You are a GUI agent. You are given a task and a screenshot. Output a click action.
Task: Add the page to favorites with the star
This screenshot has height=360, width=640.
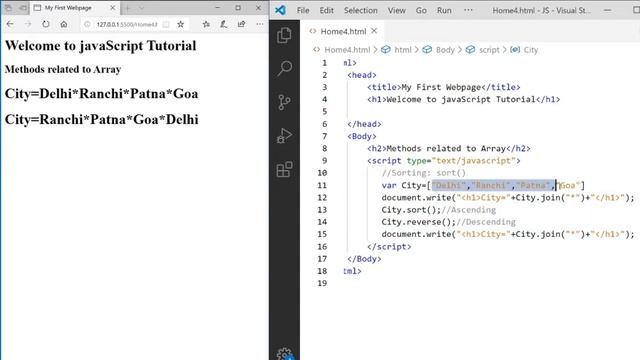coord(180,24)
